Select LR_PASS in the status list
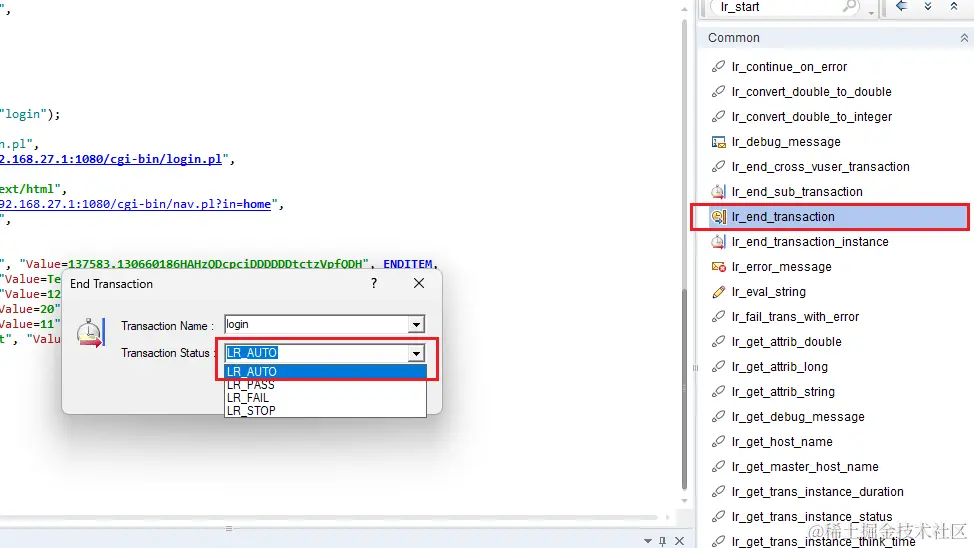This screenshot has width=974, height=548. 325,385
